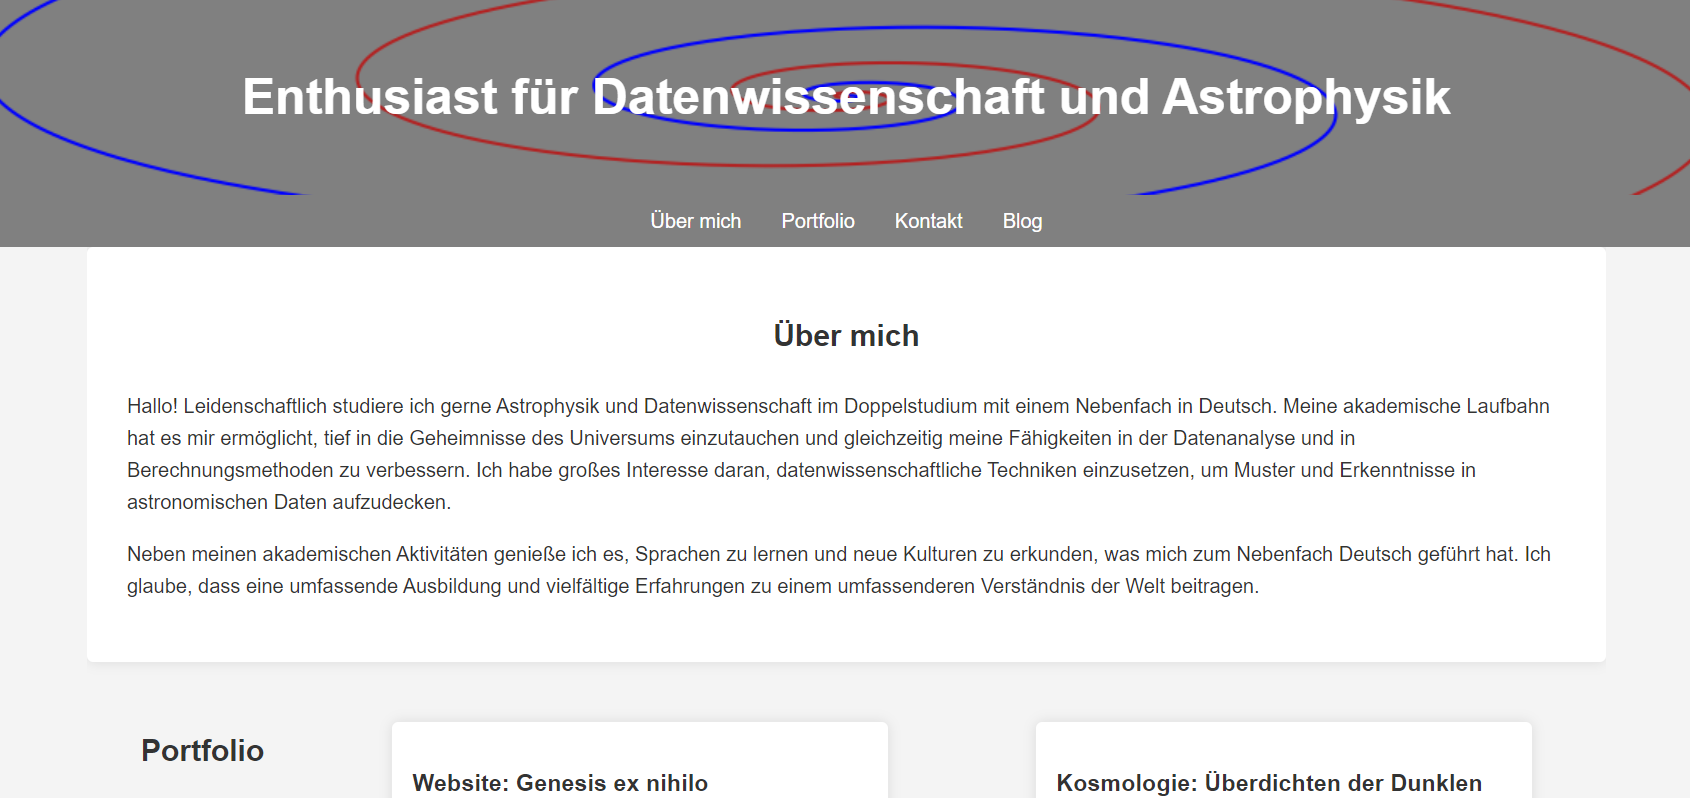Click the red spiral arc below the title
This screenshot has height=798, width=1690.
pos(800,164)
